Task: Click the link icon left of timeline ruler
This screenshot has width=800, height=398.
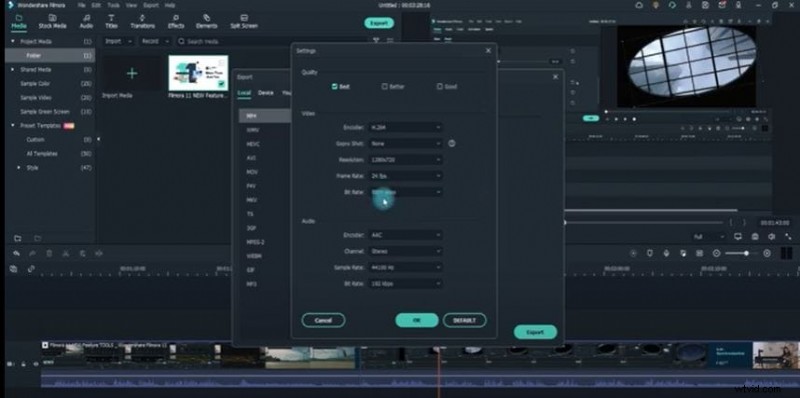Action: coord(31,268)
